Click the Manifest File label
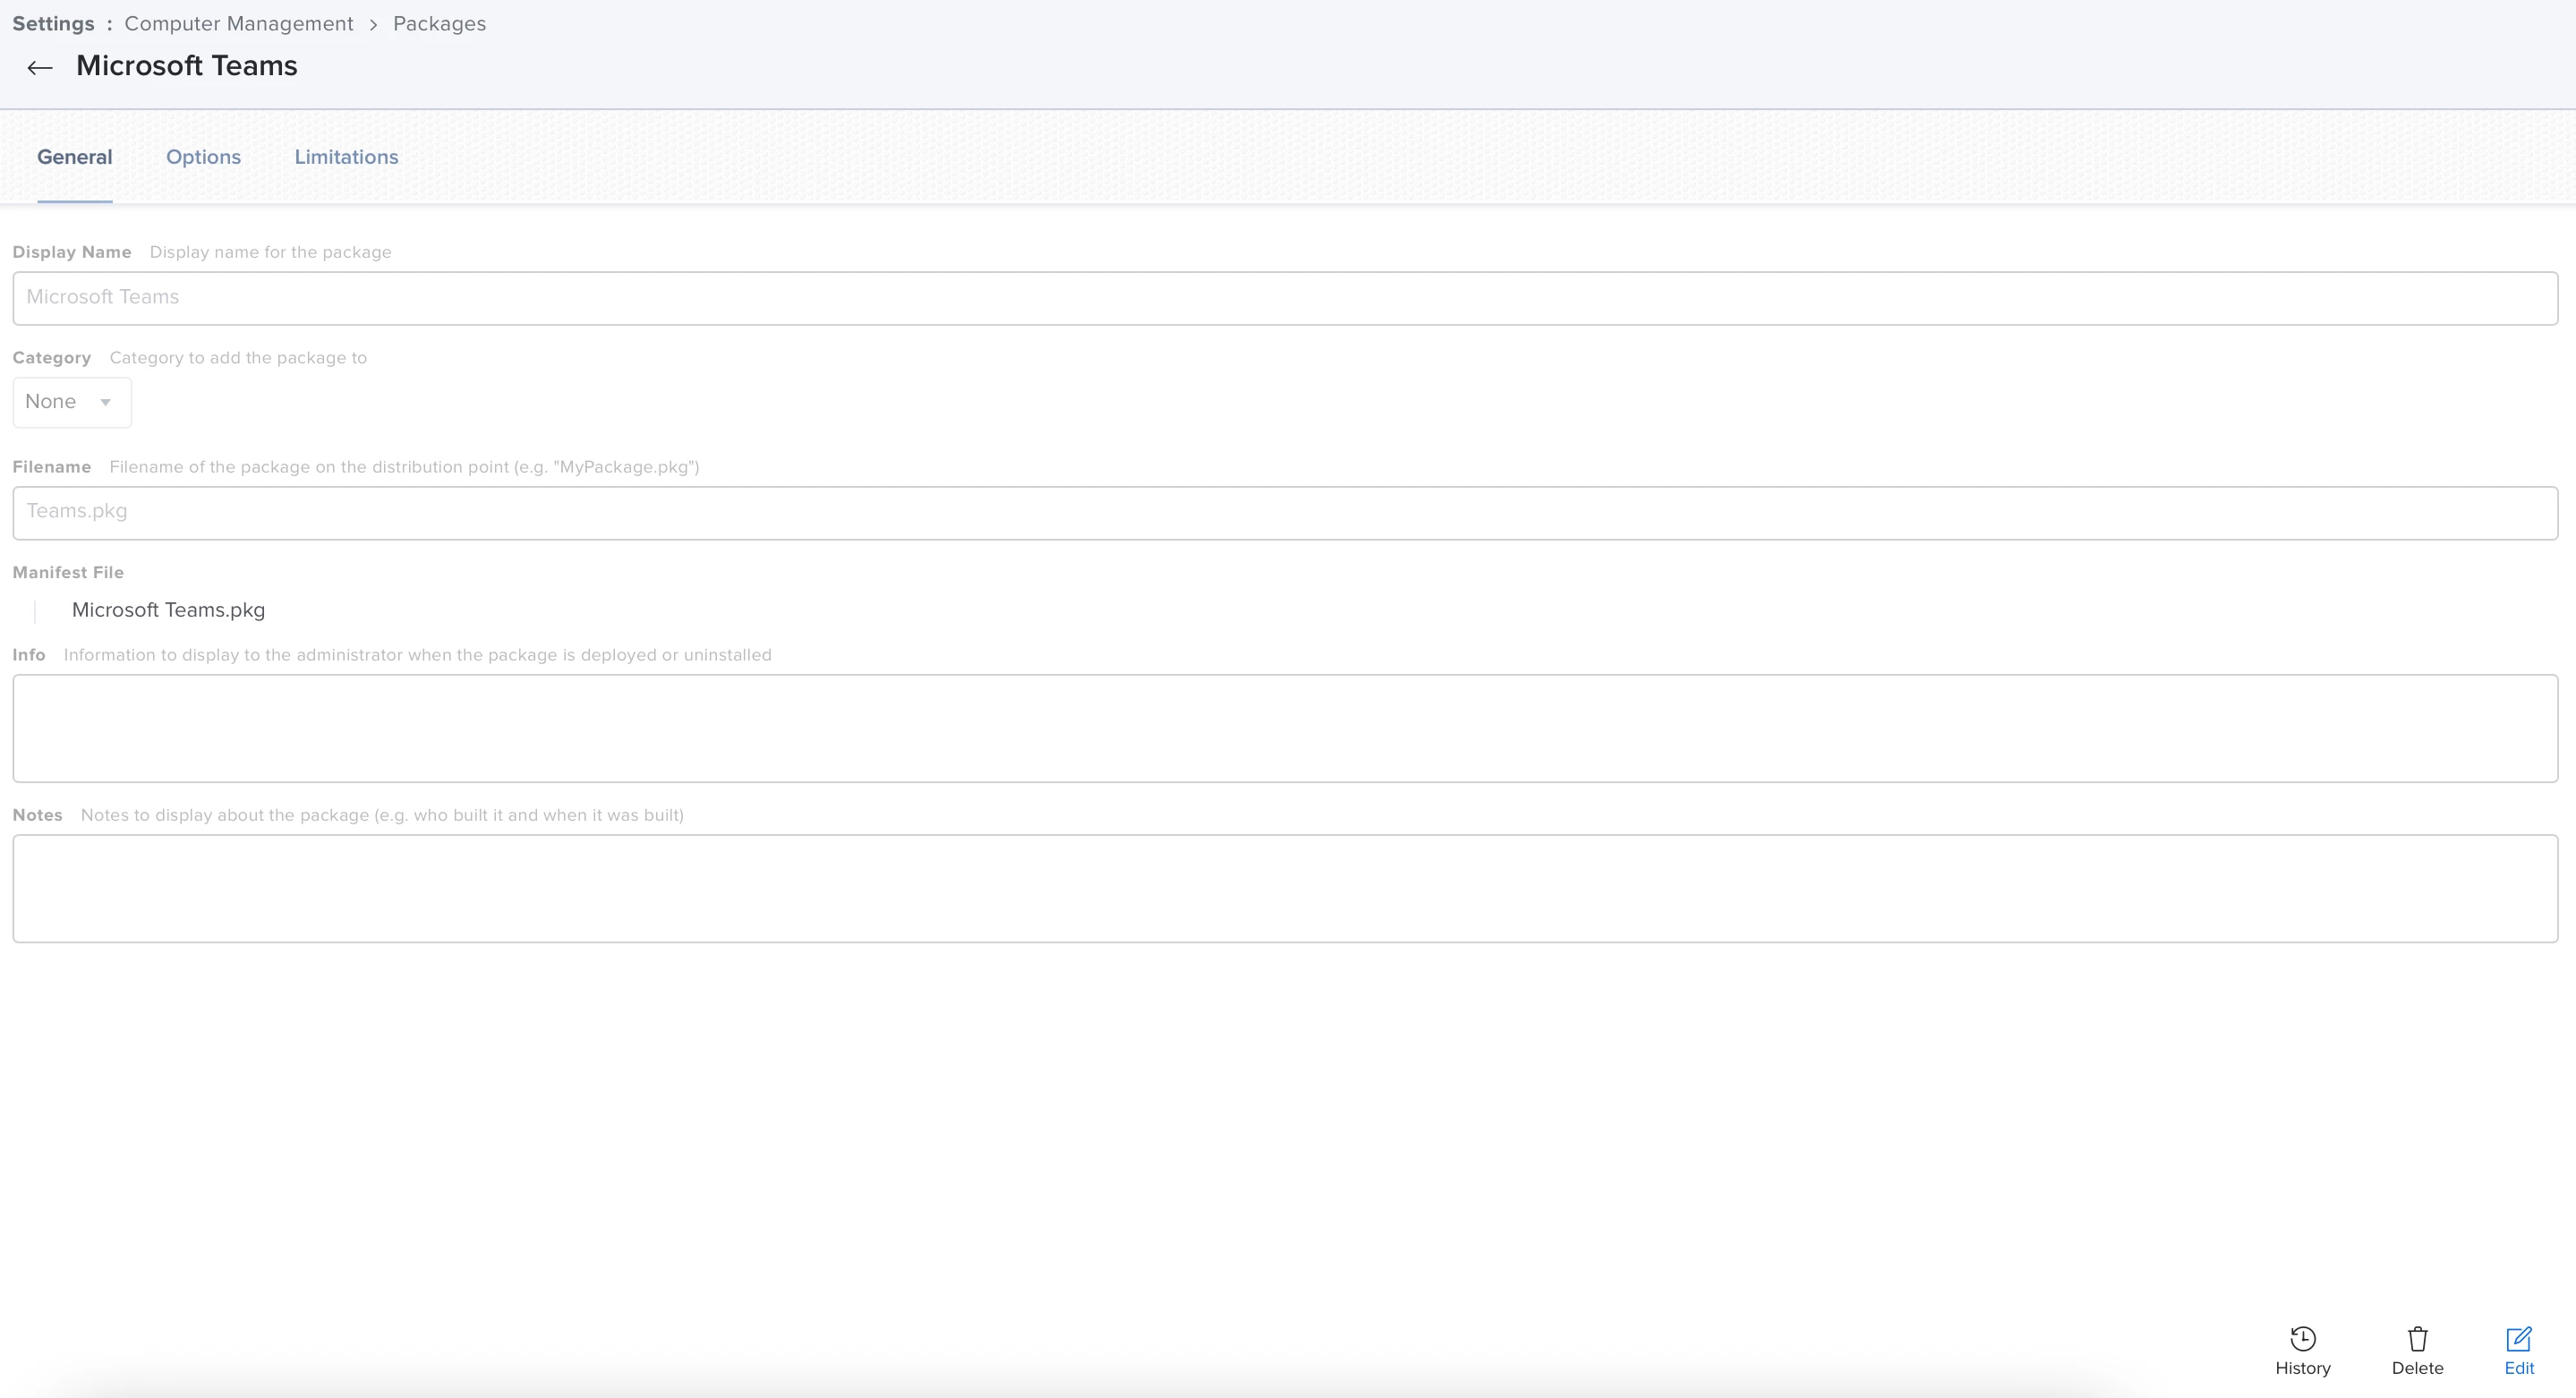Screen dimensions: 2576x1398 [68, 573]
